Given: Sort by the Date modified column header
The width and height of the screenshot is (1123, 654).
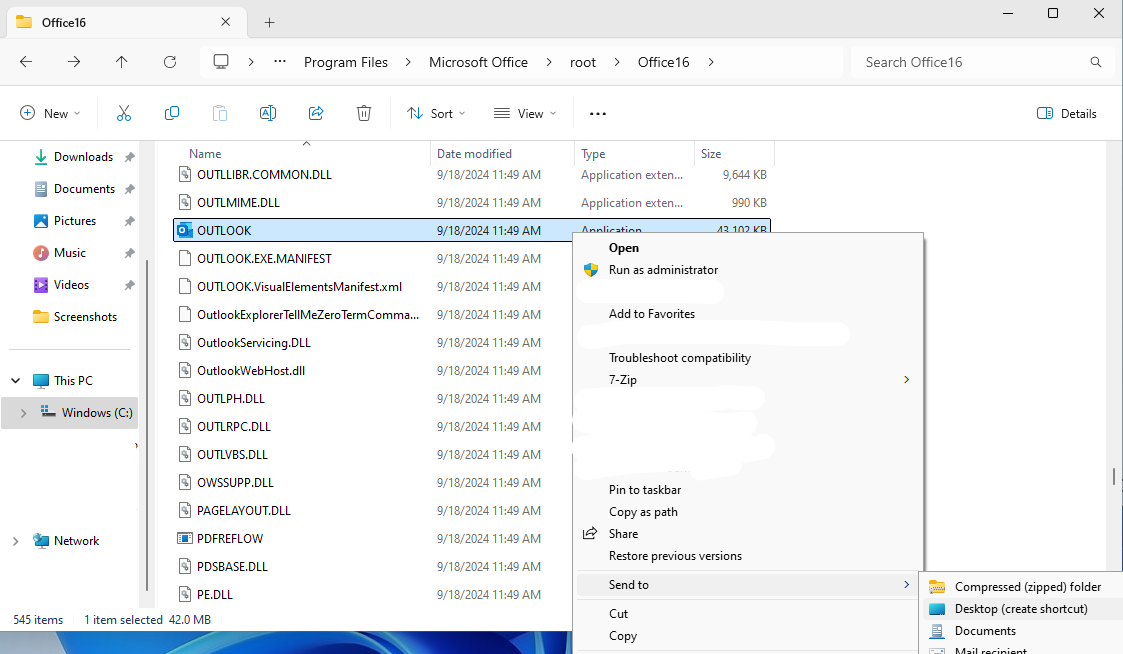Looking at the screenshot, I should 474,154.
